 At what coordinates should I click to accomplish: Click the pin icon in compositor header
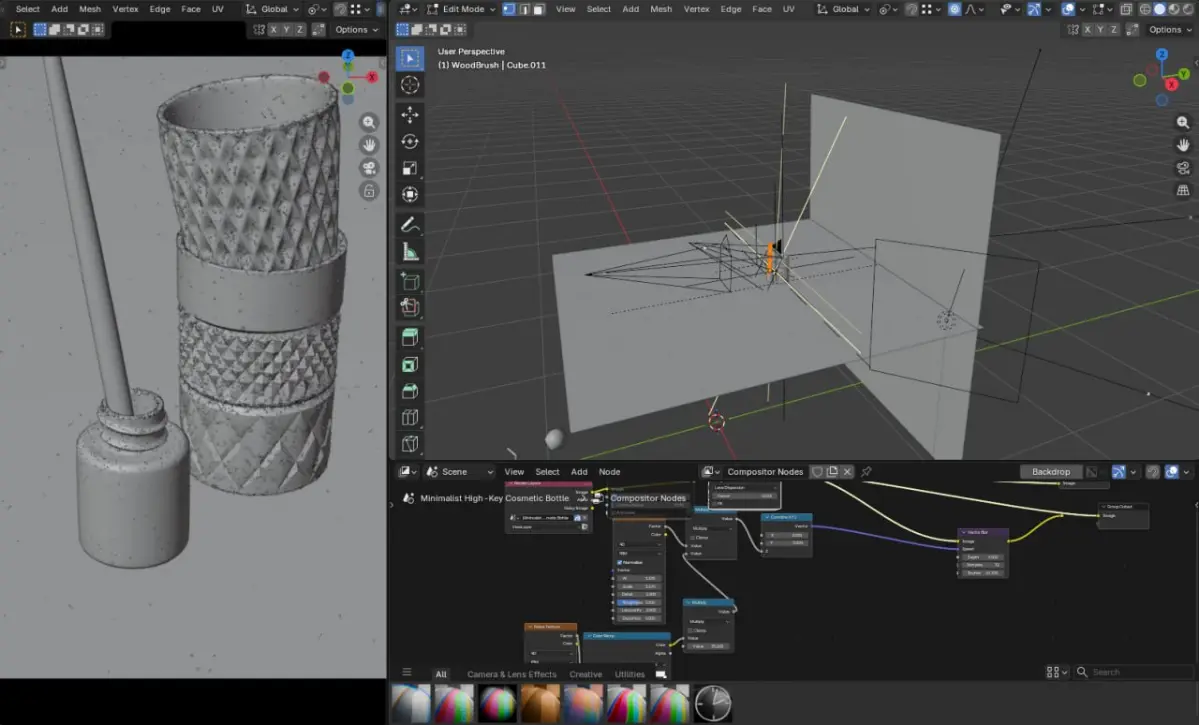[866, 472]
